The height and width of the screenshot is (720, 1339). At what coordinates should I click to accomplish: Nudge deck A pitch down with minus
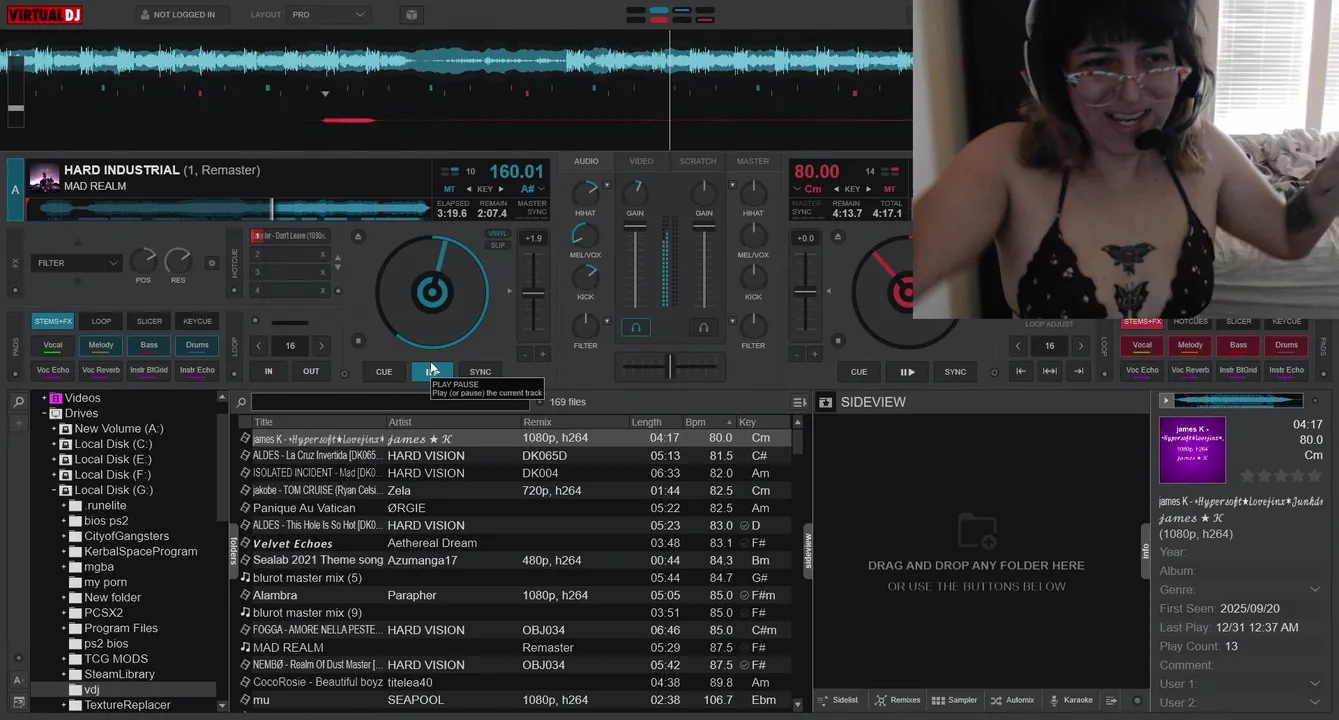tap(525, 354)
